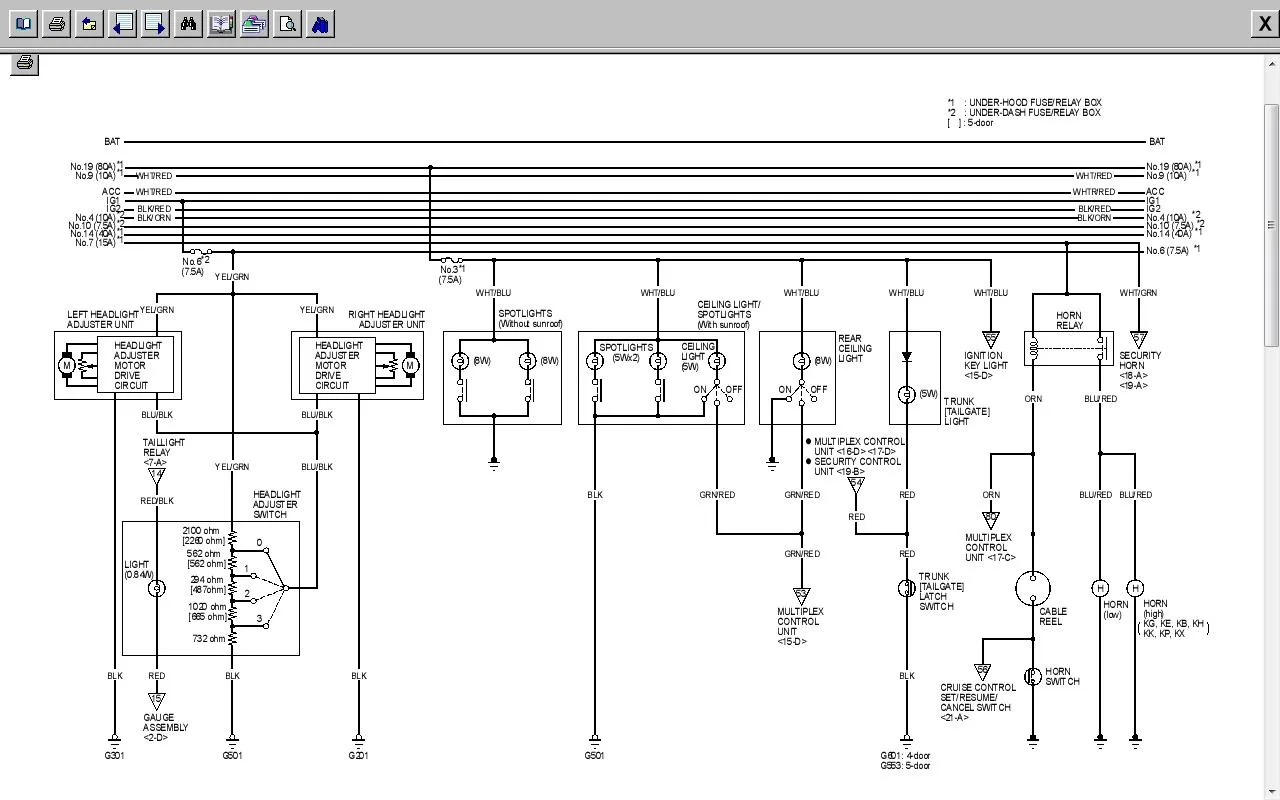Click TRUNK [TAILGATE] LATCH SWITCH label
The height and width of the screenshot is (800, 1280).
(942, 591)
